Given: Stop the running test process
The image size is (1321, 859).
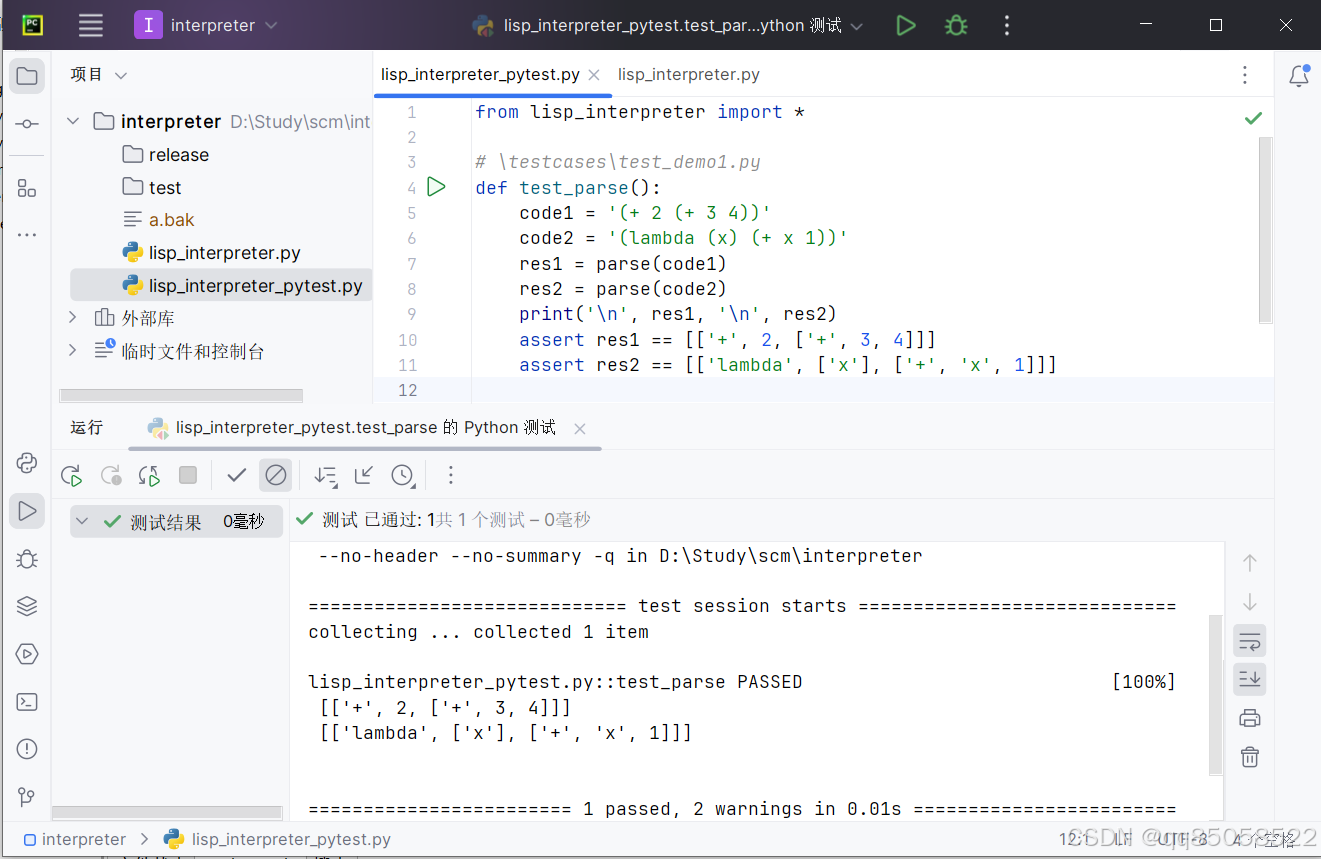Looking at the screenshot, I should pos(187,475).
